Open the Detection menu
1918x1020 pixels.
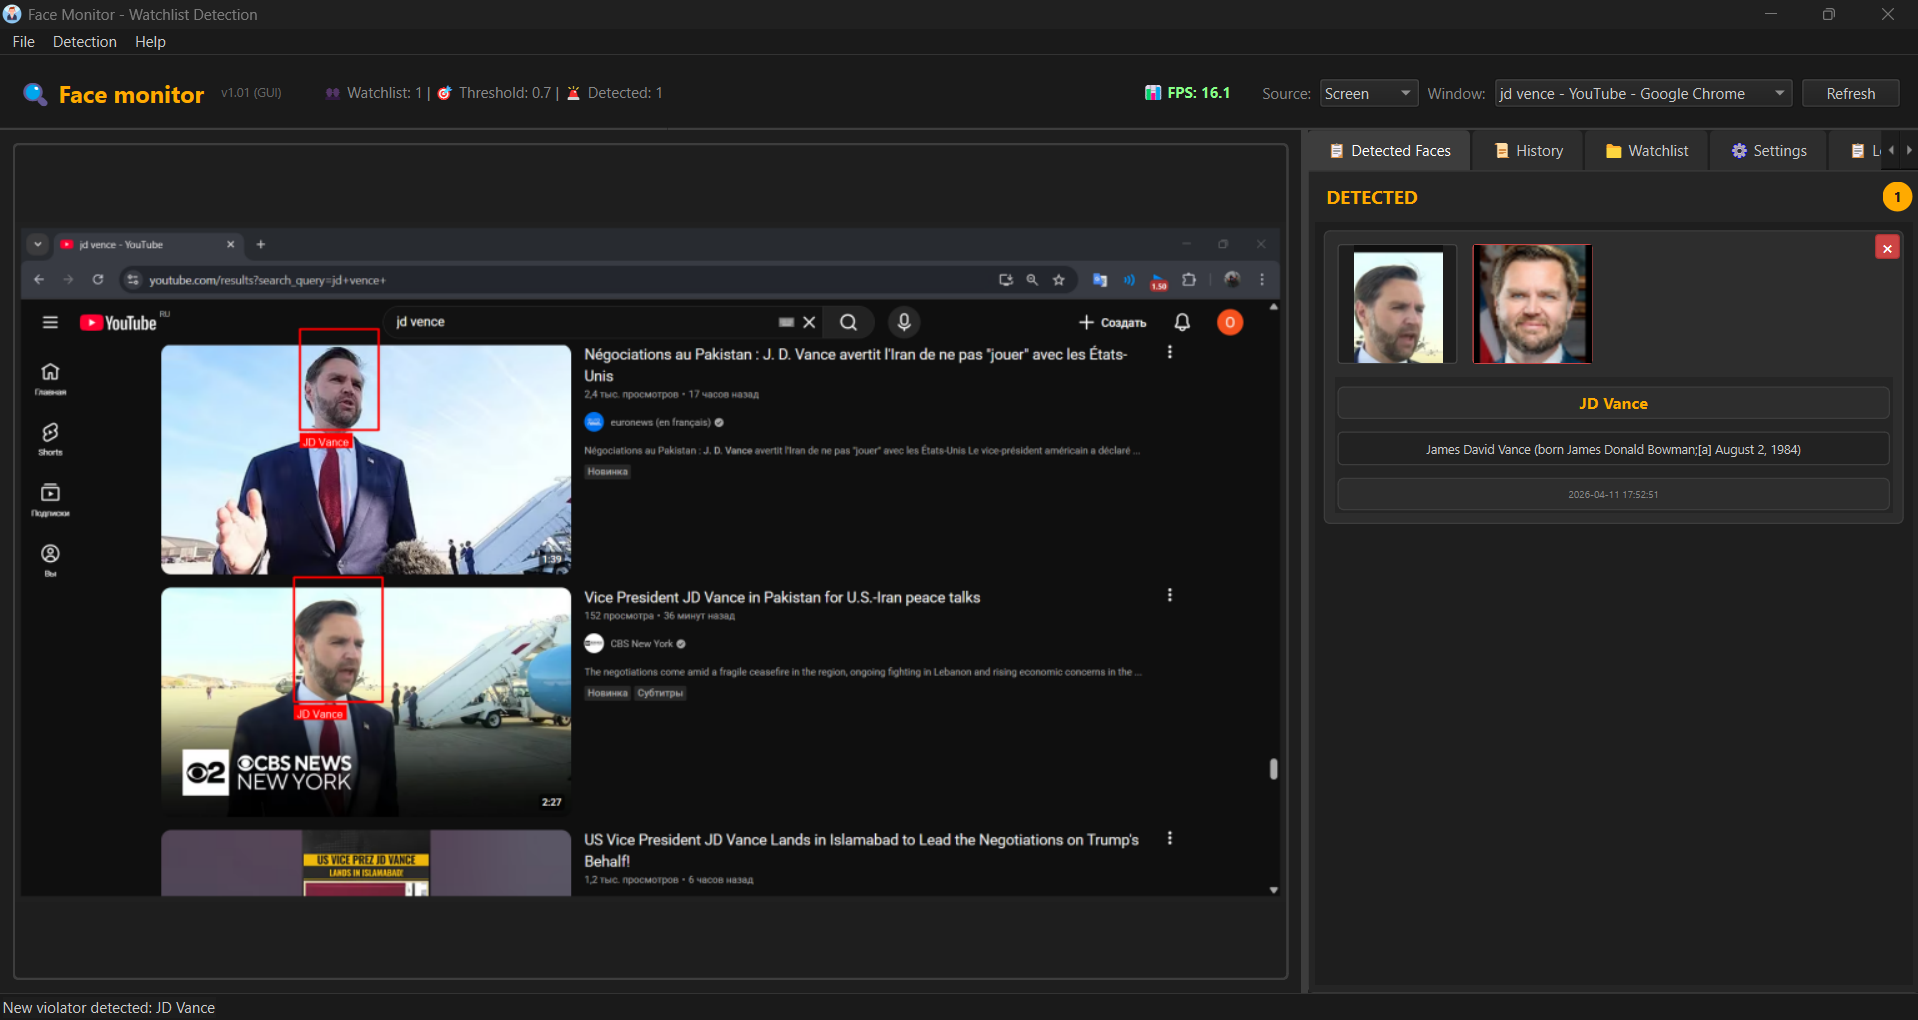point(85,42)
